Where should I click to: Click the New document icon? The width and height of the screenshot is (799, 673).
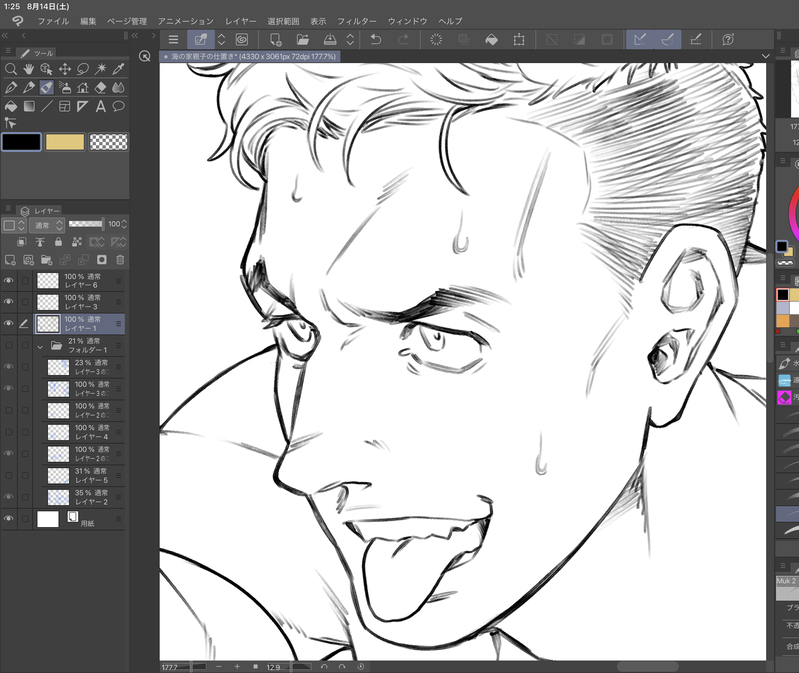point(275,40)
